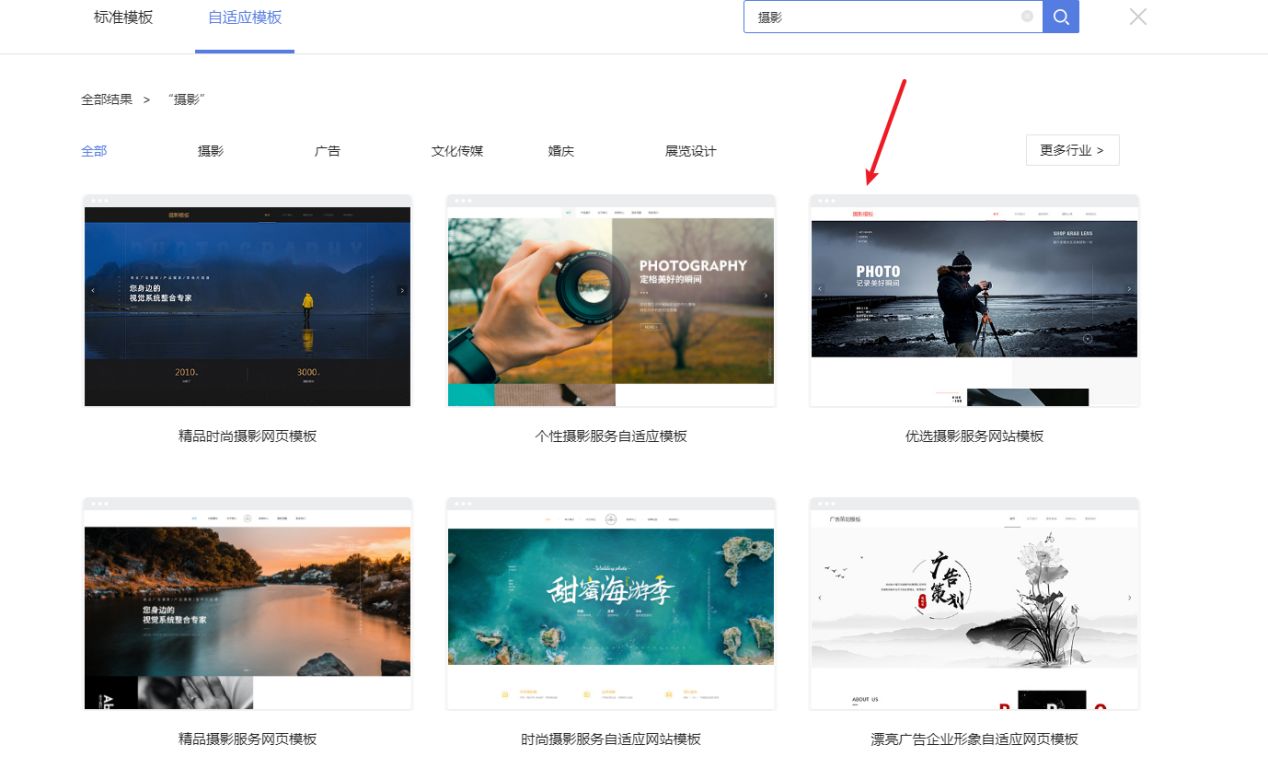The height and width of the screenshot is (768, 1268).
Task: Select the 展览设计 category filter
Action: point(688,151)
